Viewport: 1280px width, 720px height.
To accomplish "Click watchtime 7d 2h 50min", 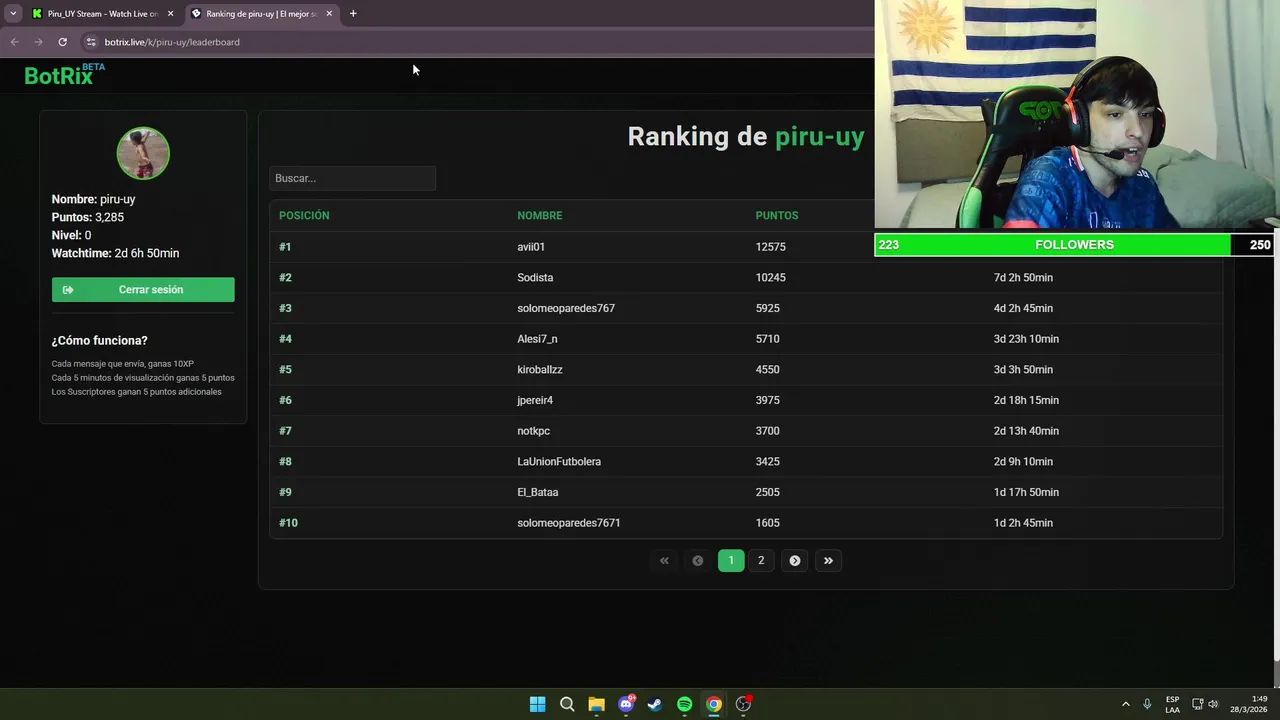I will click(1023, 278).
